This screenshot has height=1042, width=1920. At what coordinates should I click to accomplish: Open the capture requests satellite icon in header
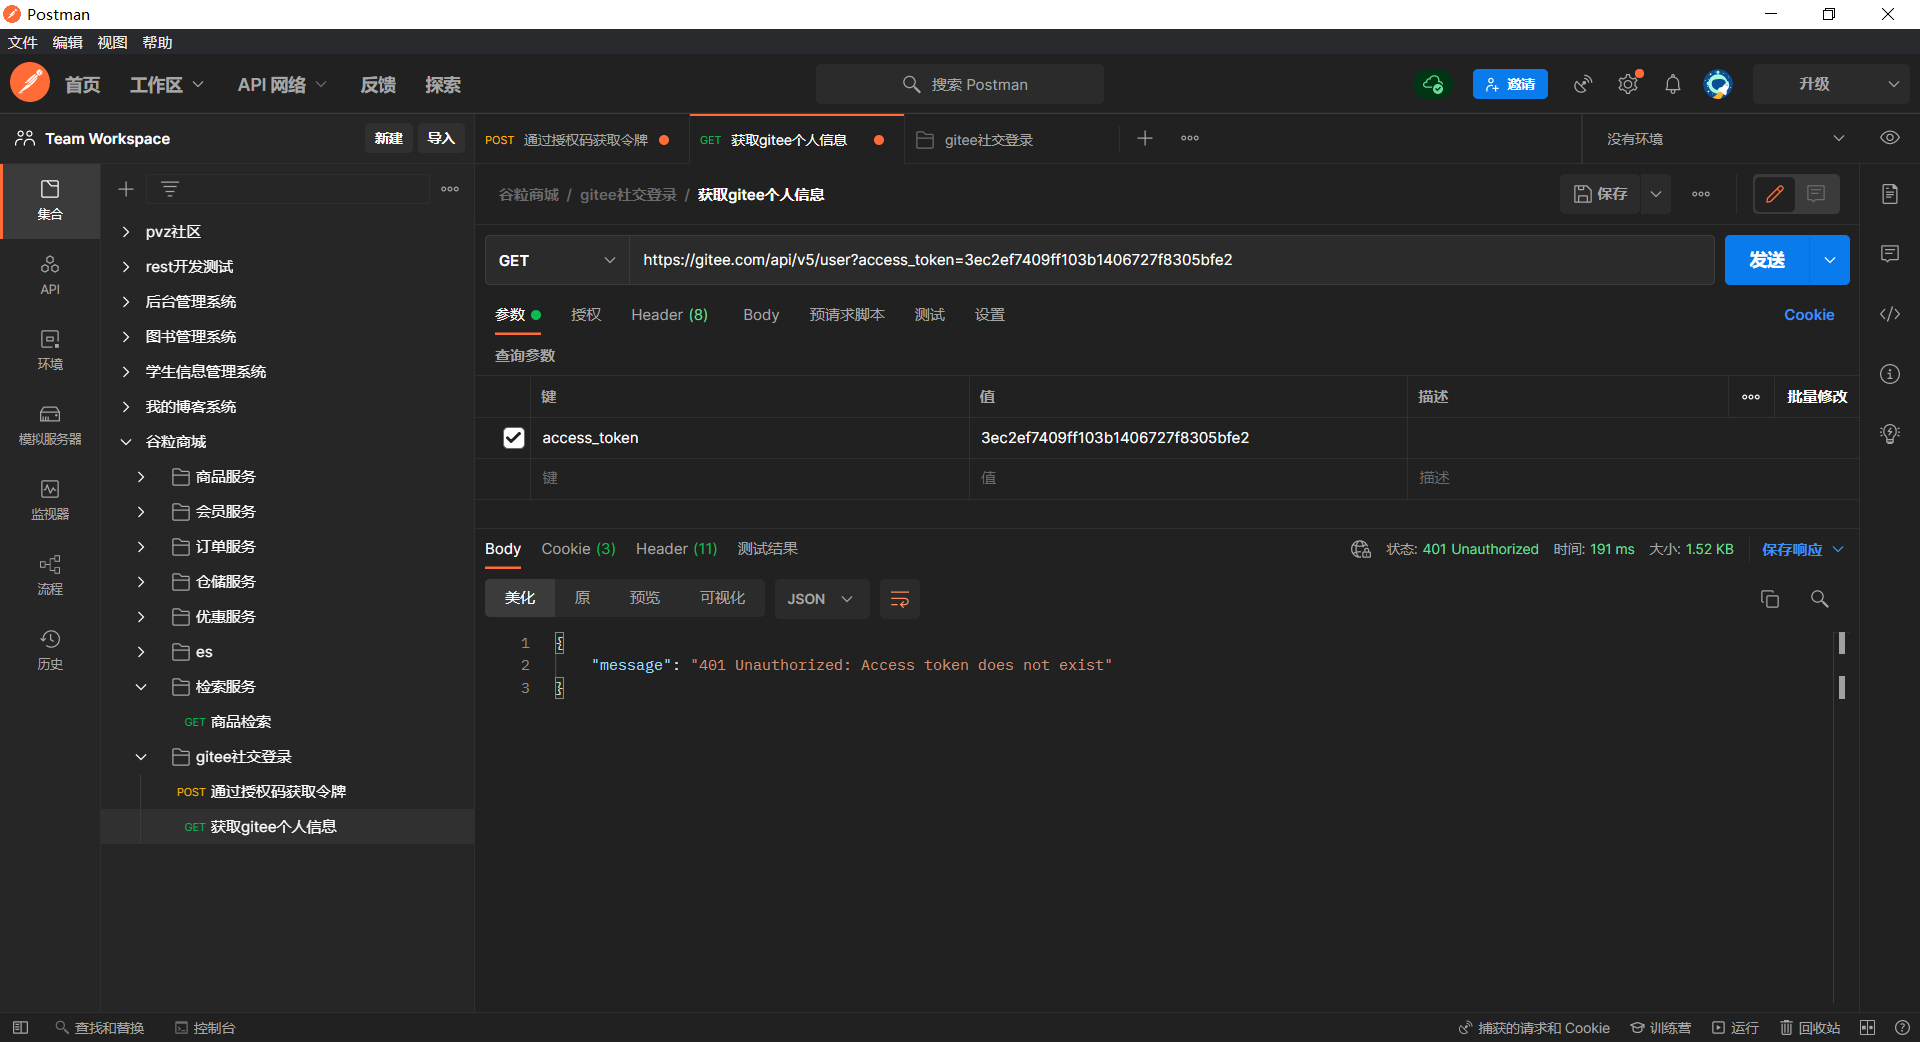pos(1583,84)
